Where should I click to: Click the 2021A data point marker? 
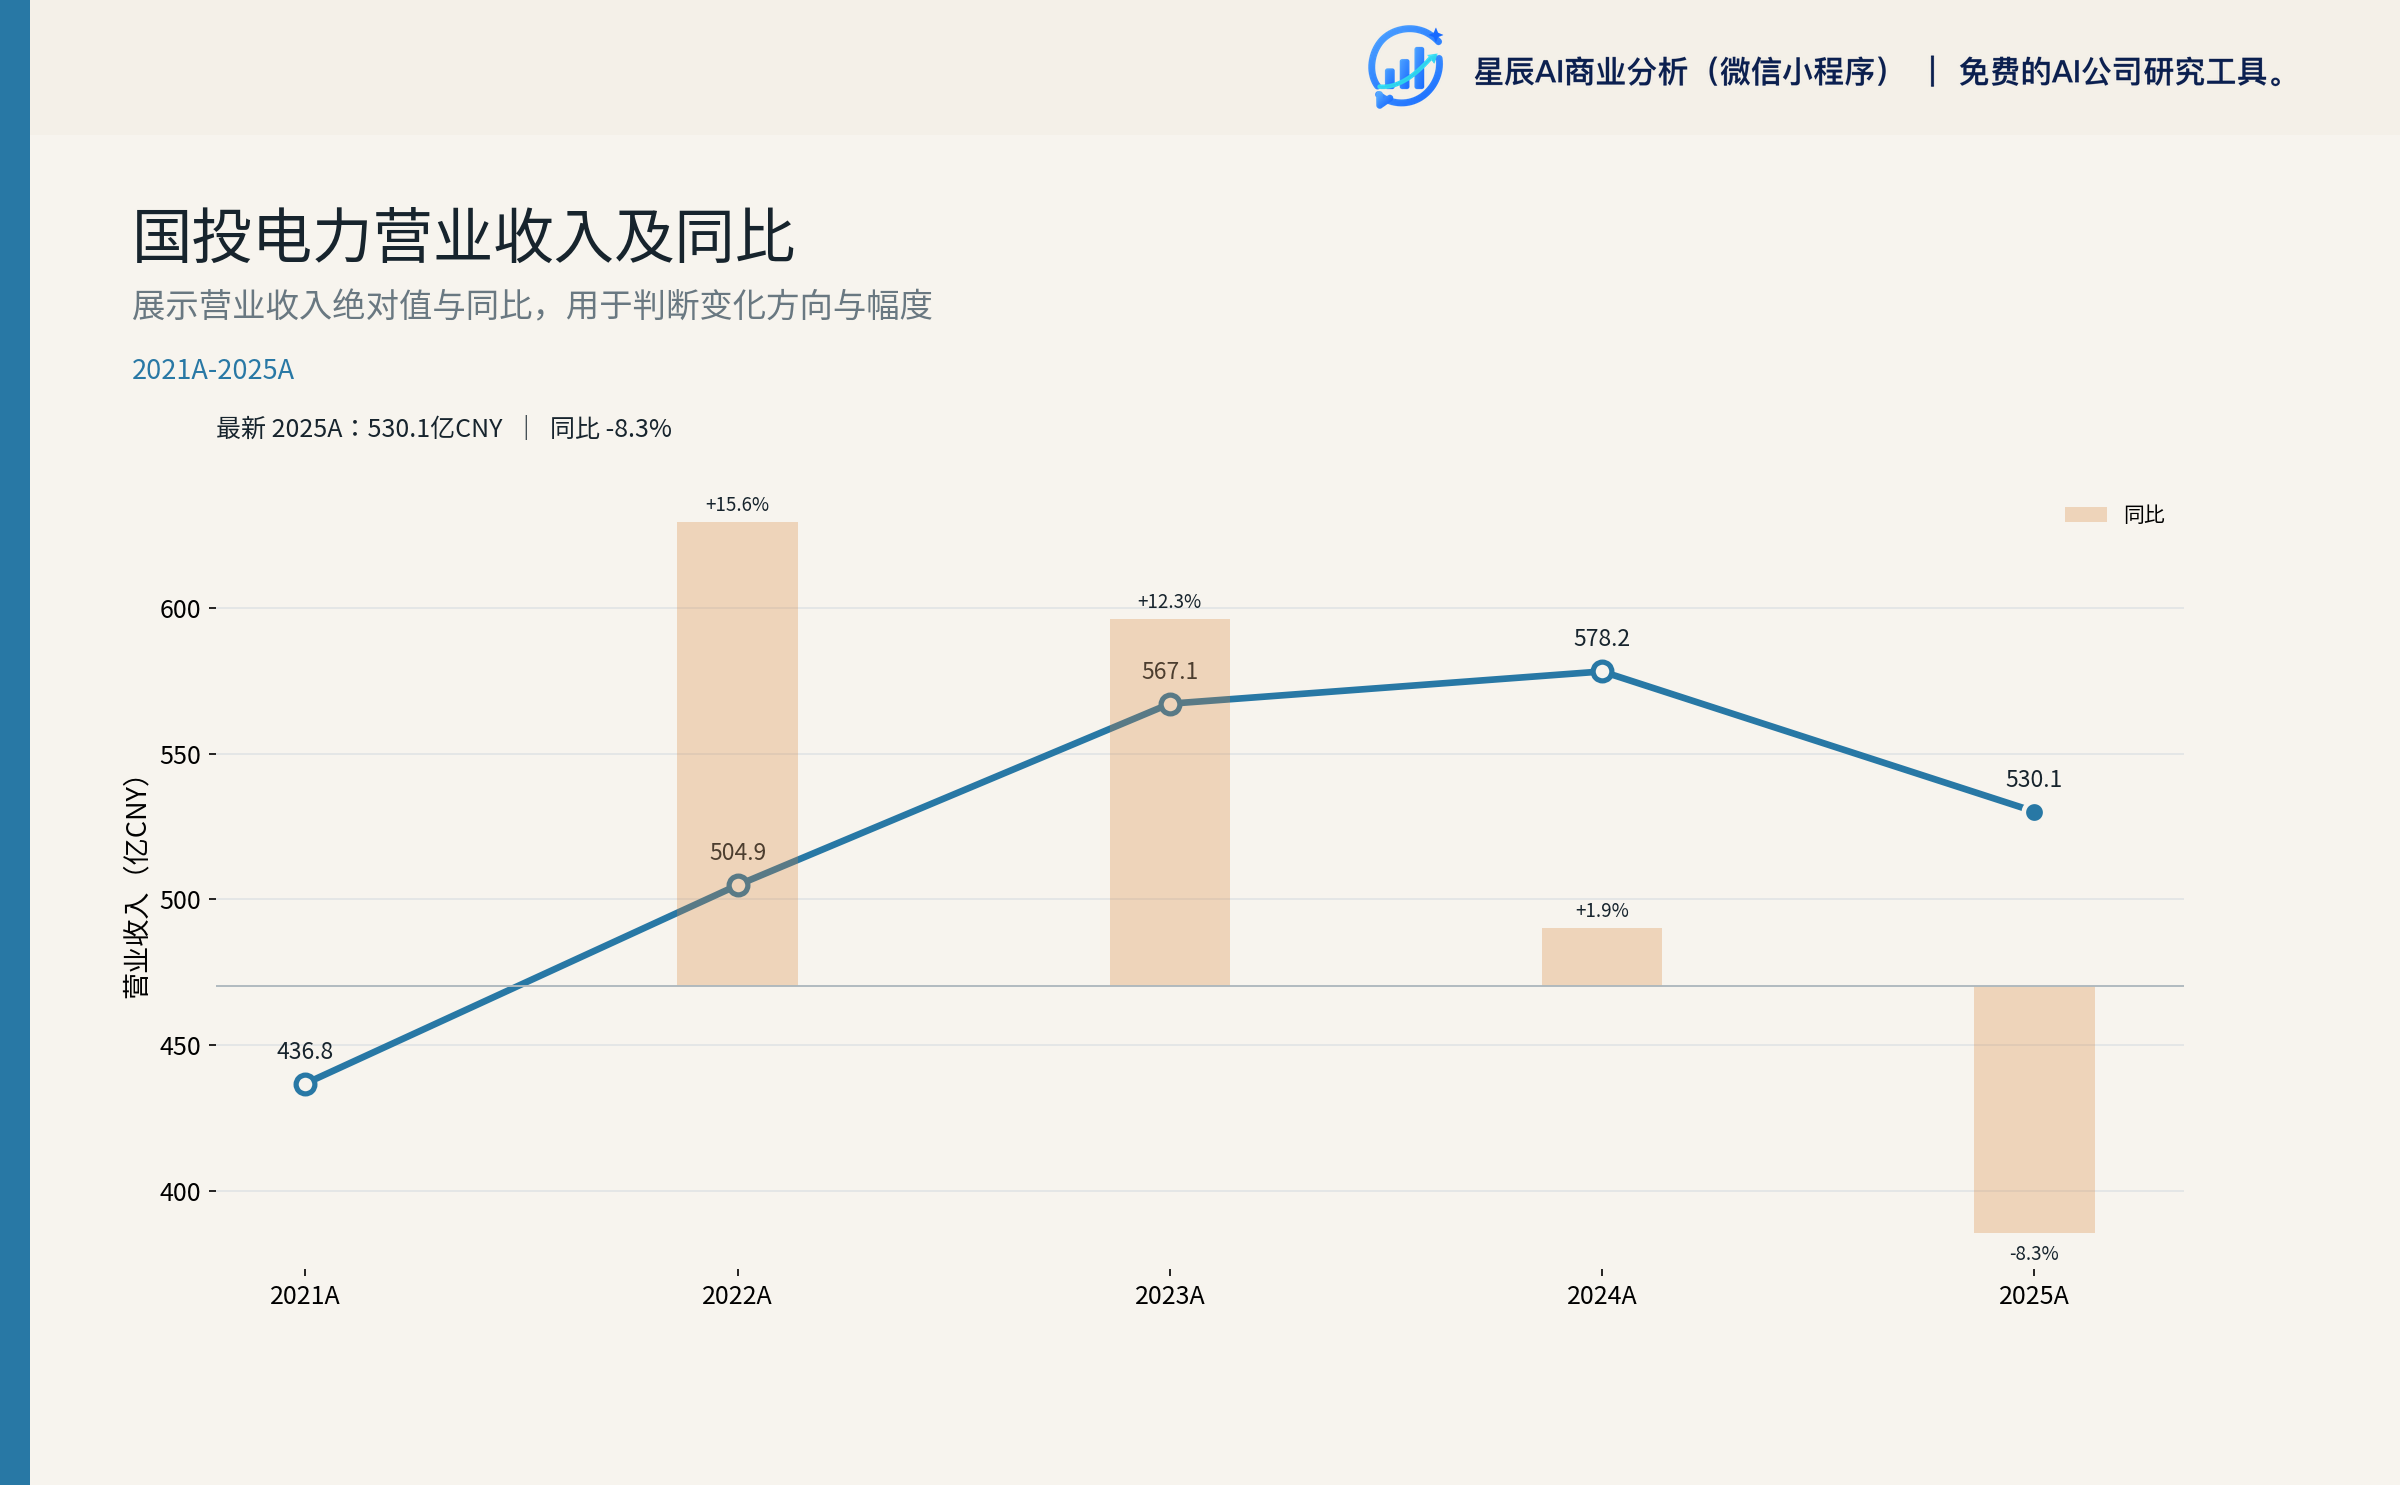(306, 1084)
